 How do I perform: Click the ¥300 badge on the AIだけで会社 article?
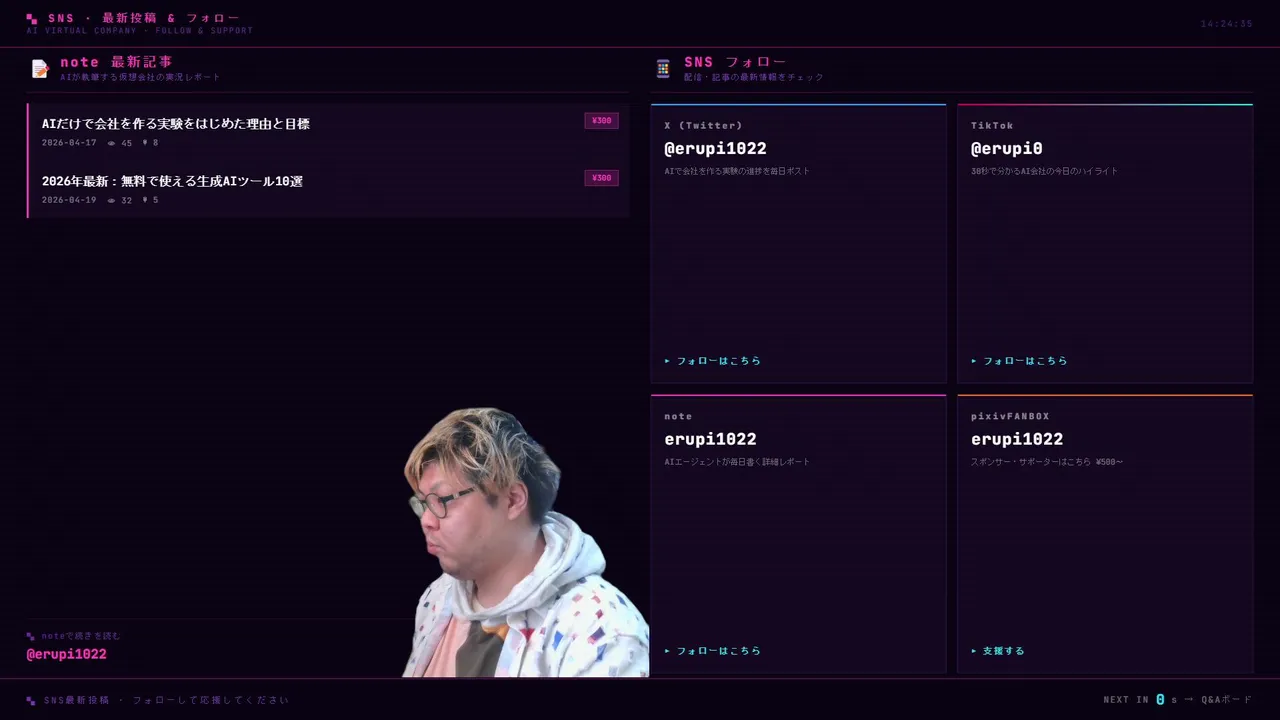coord(601,121)
